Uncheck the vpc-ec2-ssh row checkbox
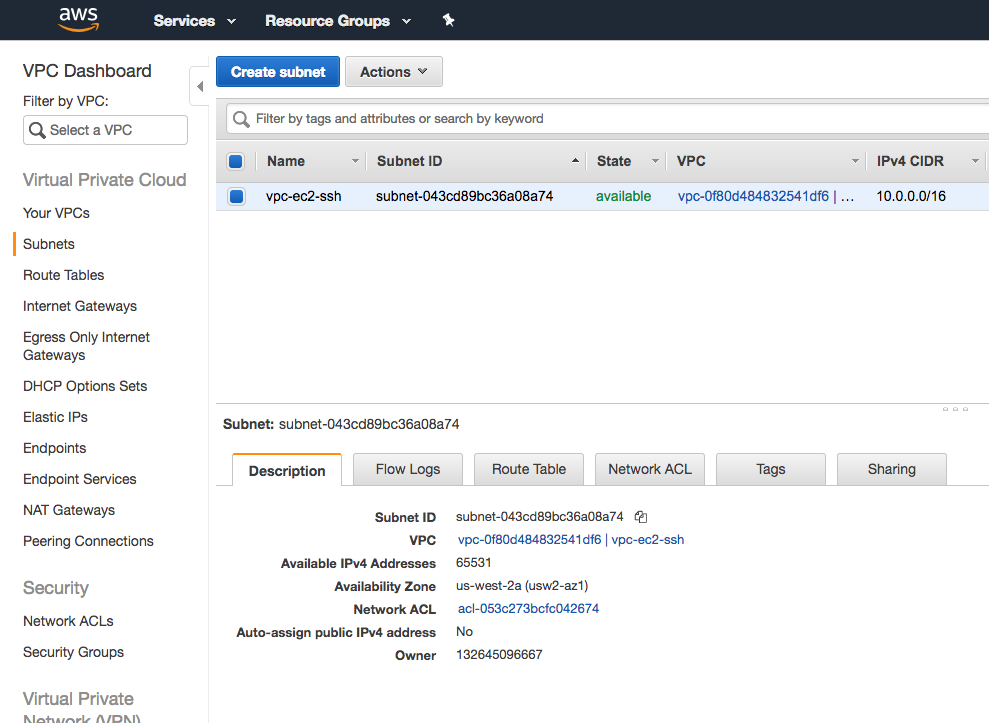 [237, 196]
